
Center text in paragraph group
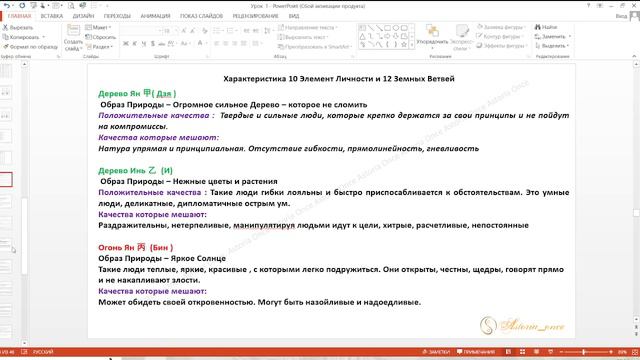[225, 43]
